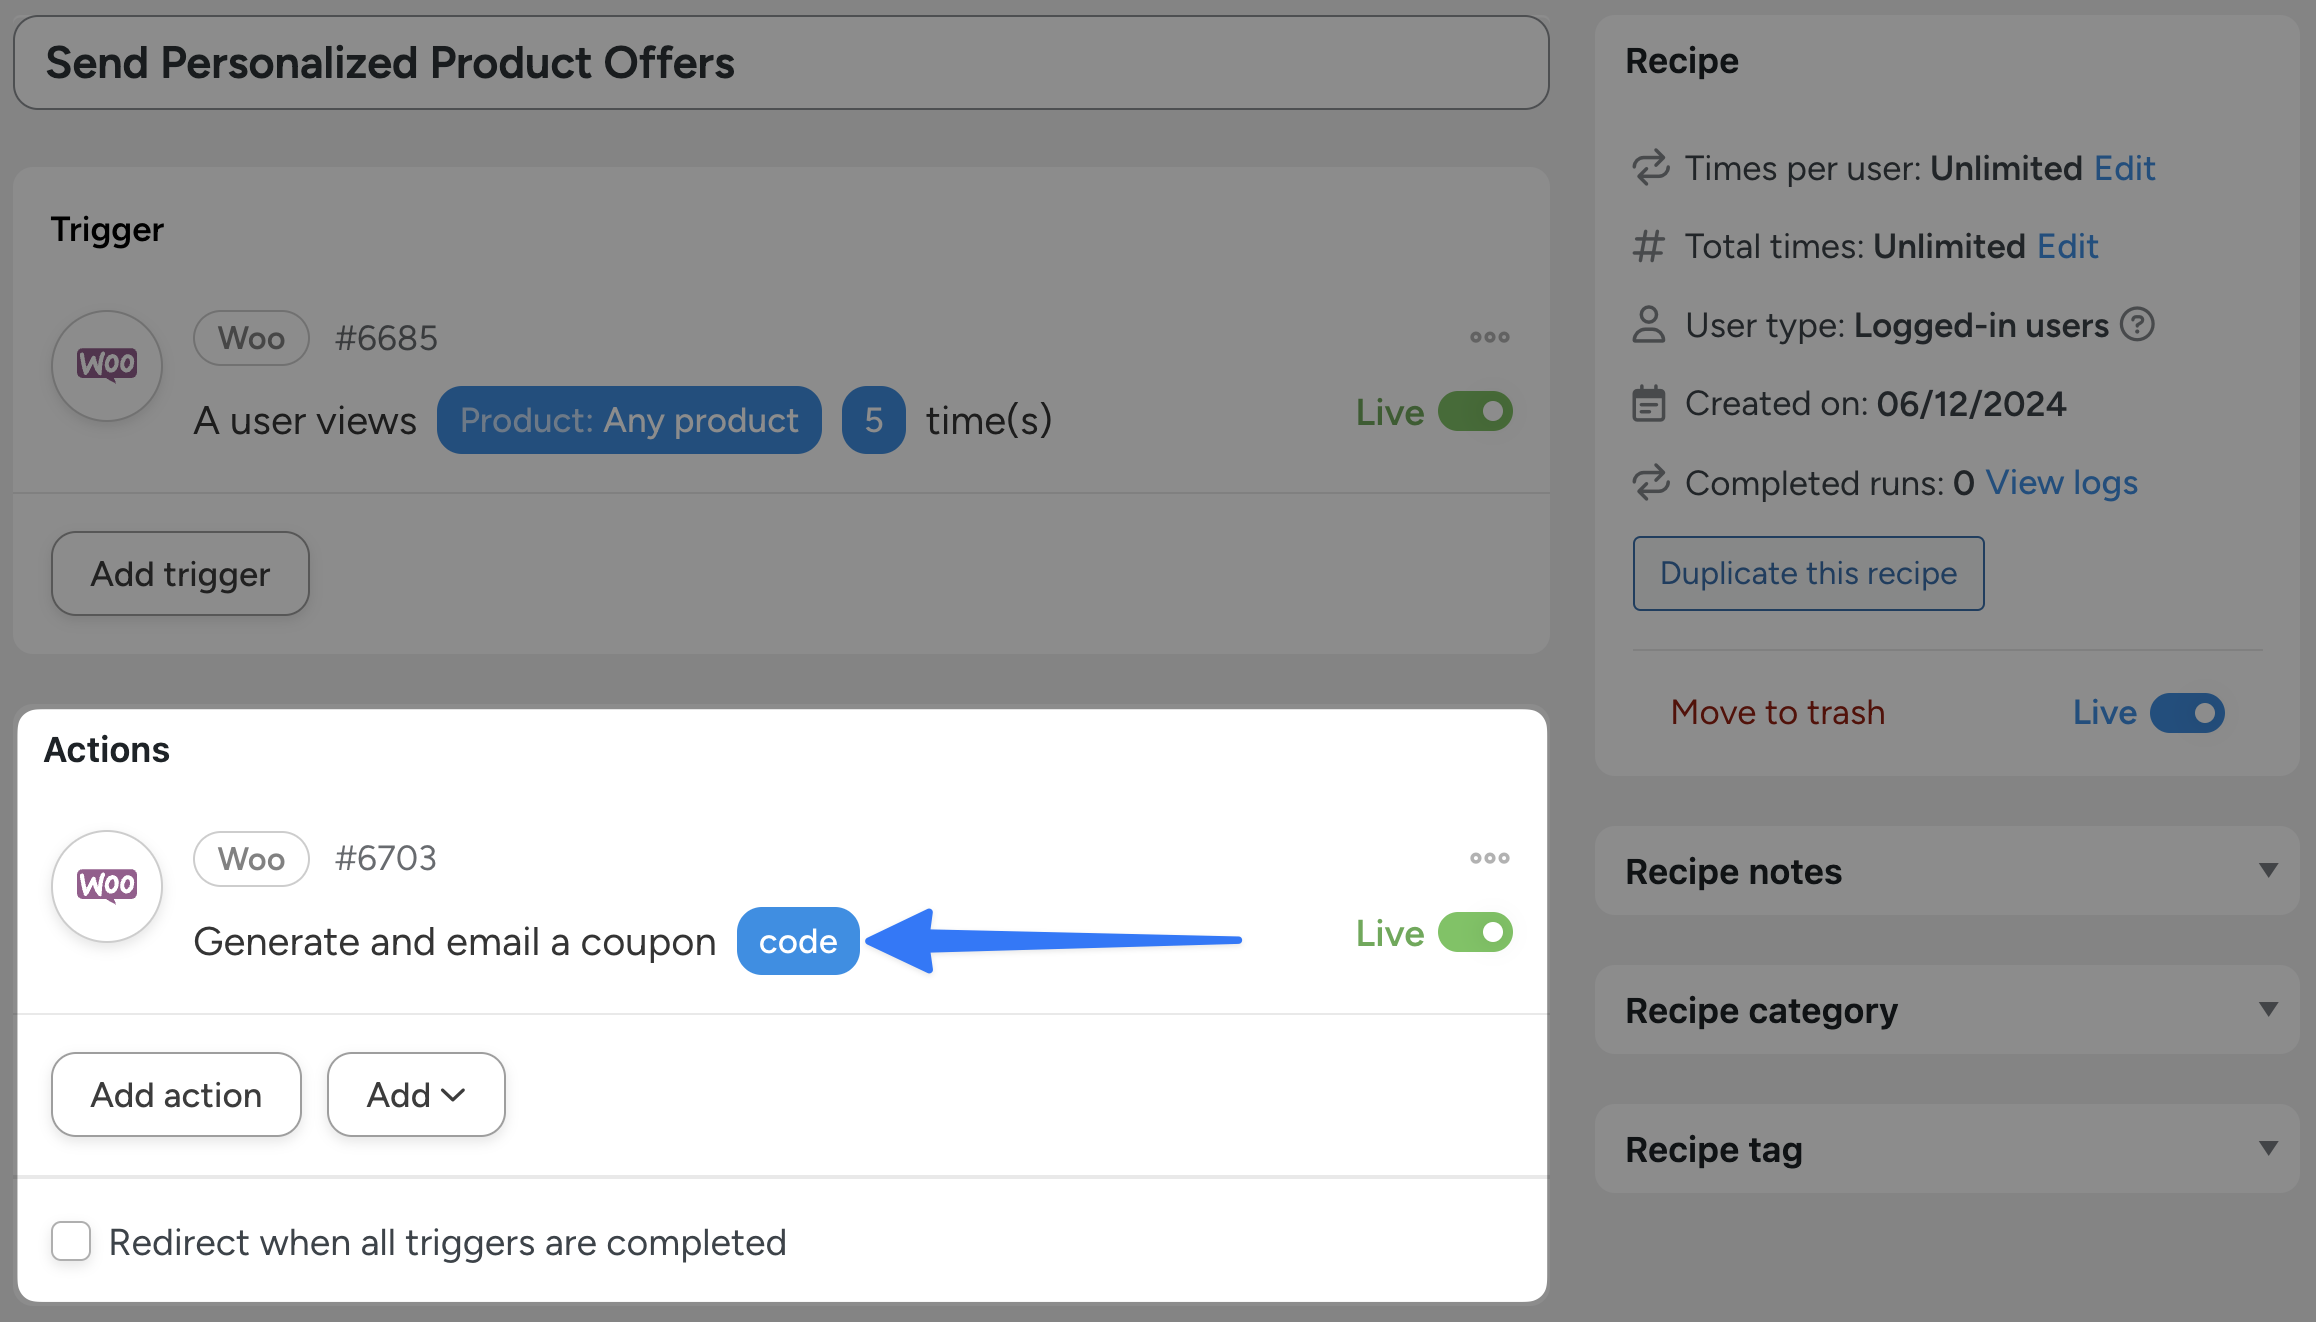Check Redirect when all triggers are completed
This screenshot has width=2316, height=1322.
click(x=71, y=1242)
